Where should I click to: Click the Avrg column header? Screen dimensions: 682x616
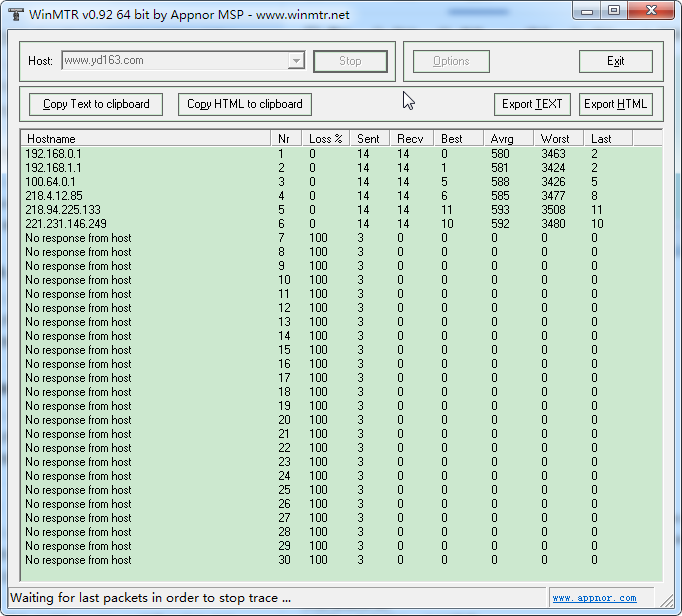pos(508,139)
